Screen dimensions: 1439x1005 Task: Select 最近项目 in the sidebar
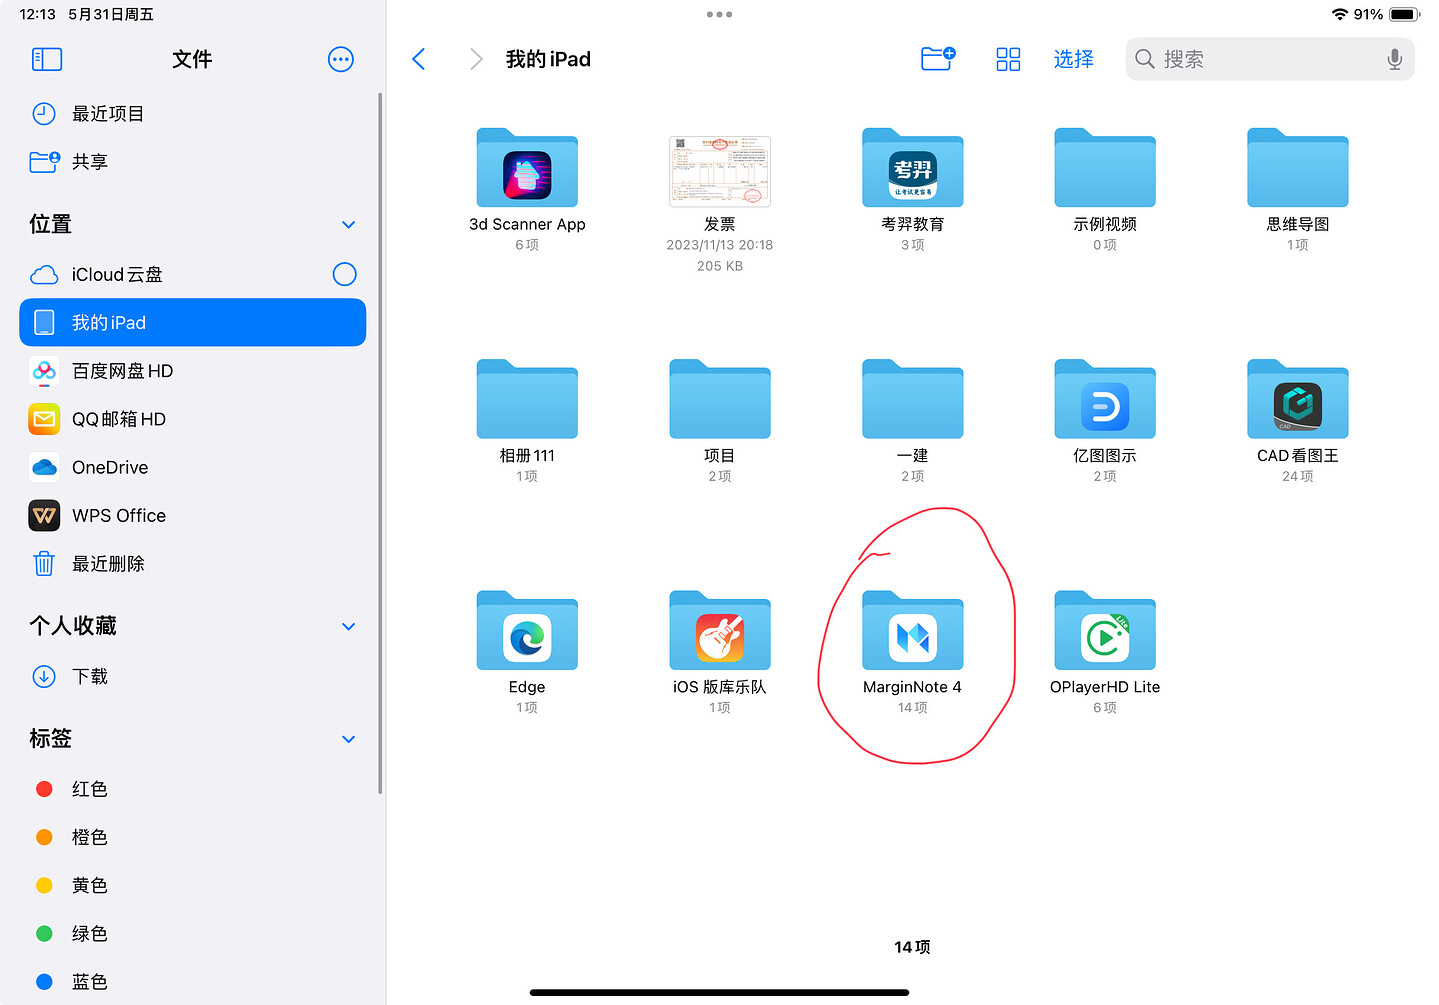coord(108,114)
